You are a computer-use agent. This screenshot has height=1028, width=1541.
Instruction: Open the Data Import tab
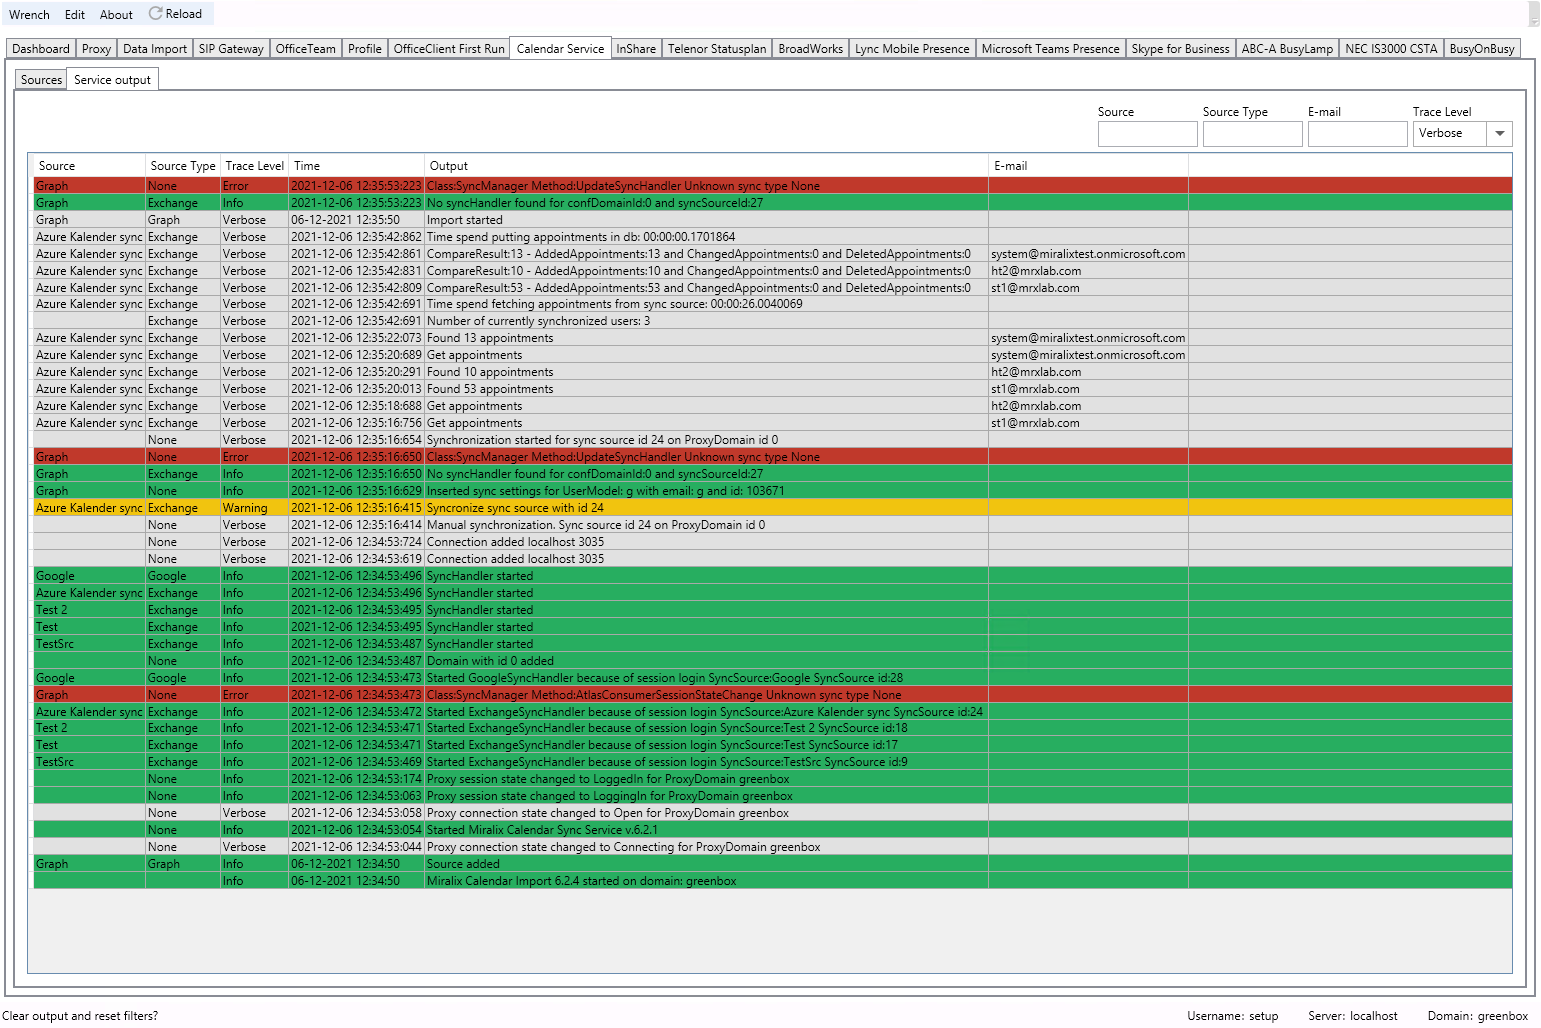click(x=155, y=49)
